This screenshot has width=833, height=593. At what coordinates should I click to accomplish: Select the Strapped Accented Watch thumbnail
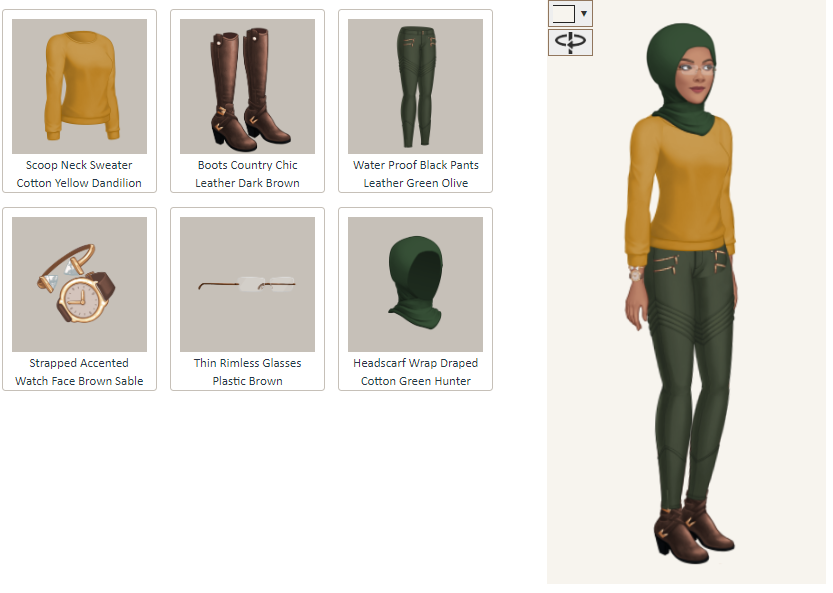(x=80, y=286)
